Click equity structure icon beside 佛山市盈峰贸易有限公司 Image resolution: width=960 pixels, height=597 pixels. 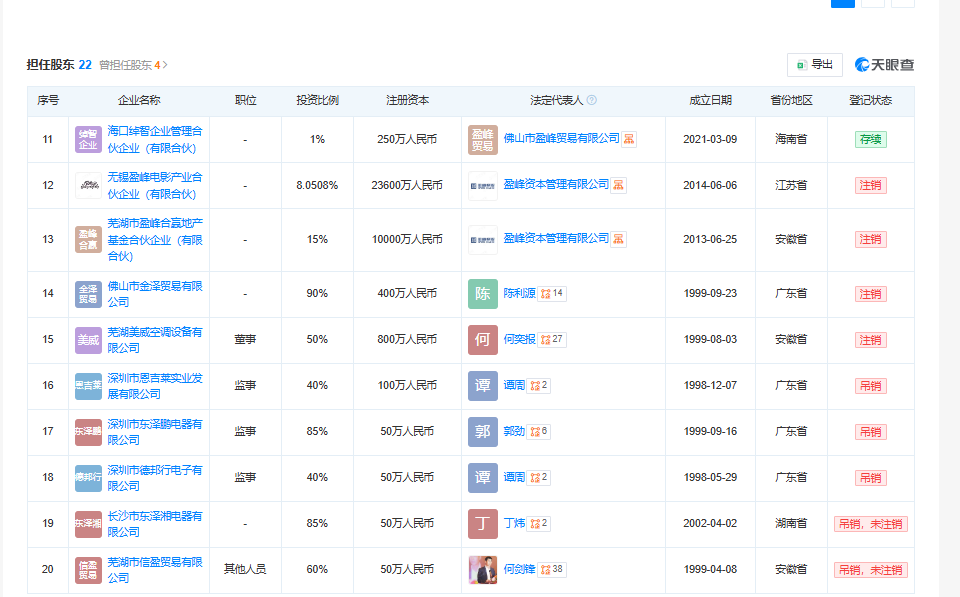click(629, 139)
